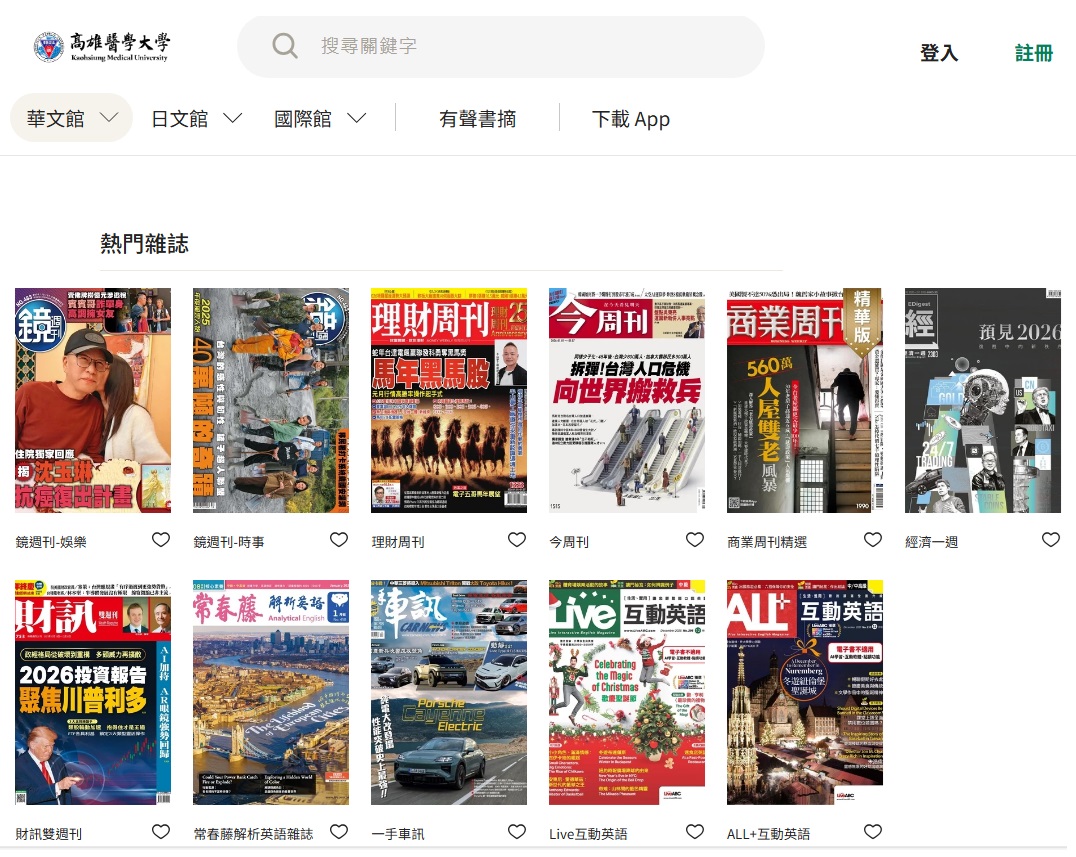Favorite Live互動英語 magazine

click(x=695, y=832)
